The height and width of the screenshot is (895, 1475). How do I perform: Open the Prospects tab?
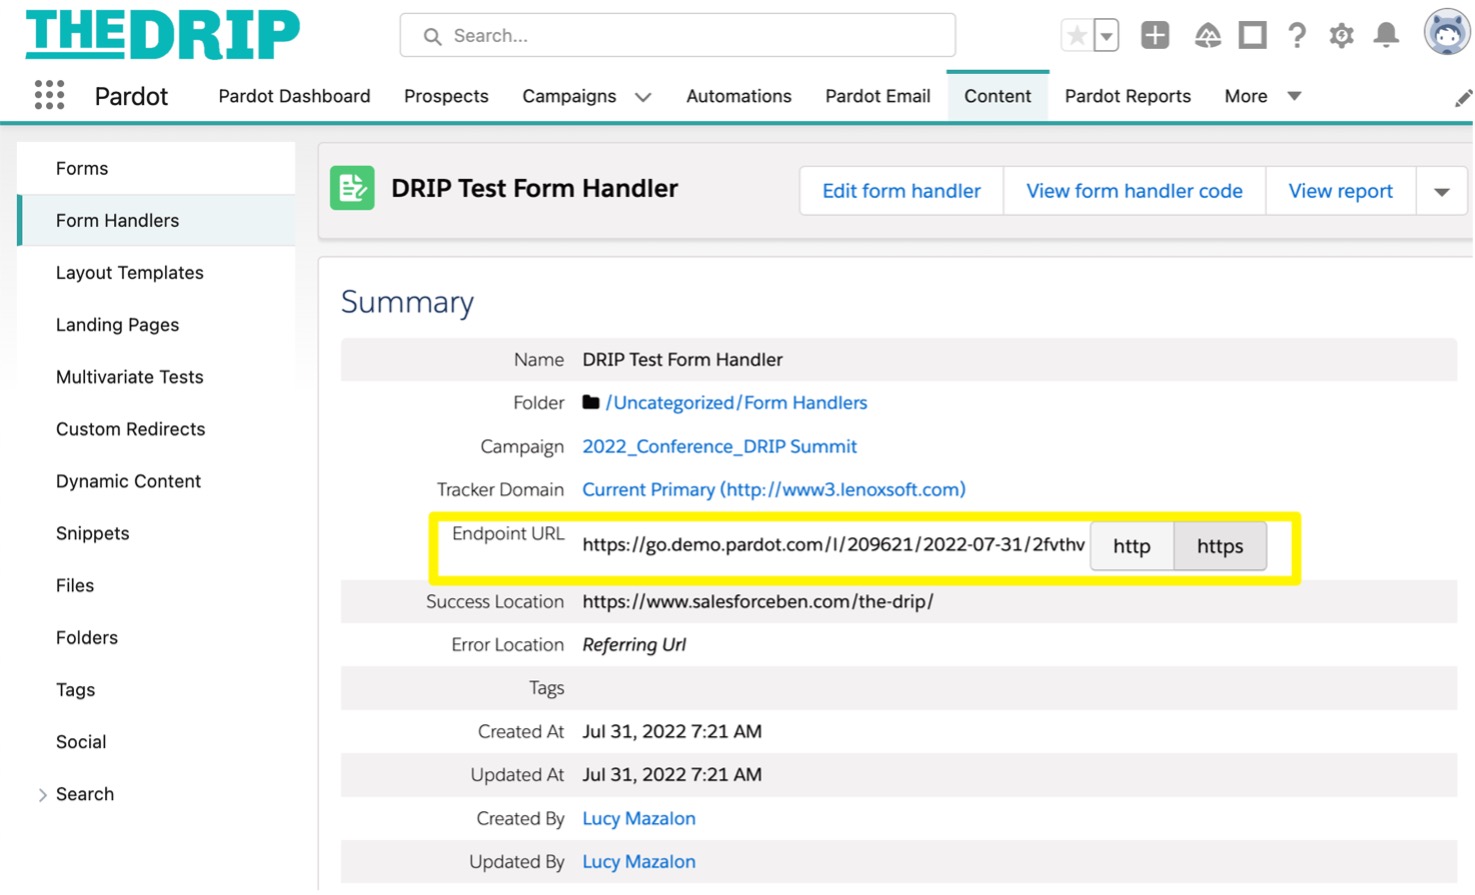point(446,96)
